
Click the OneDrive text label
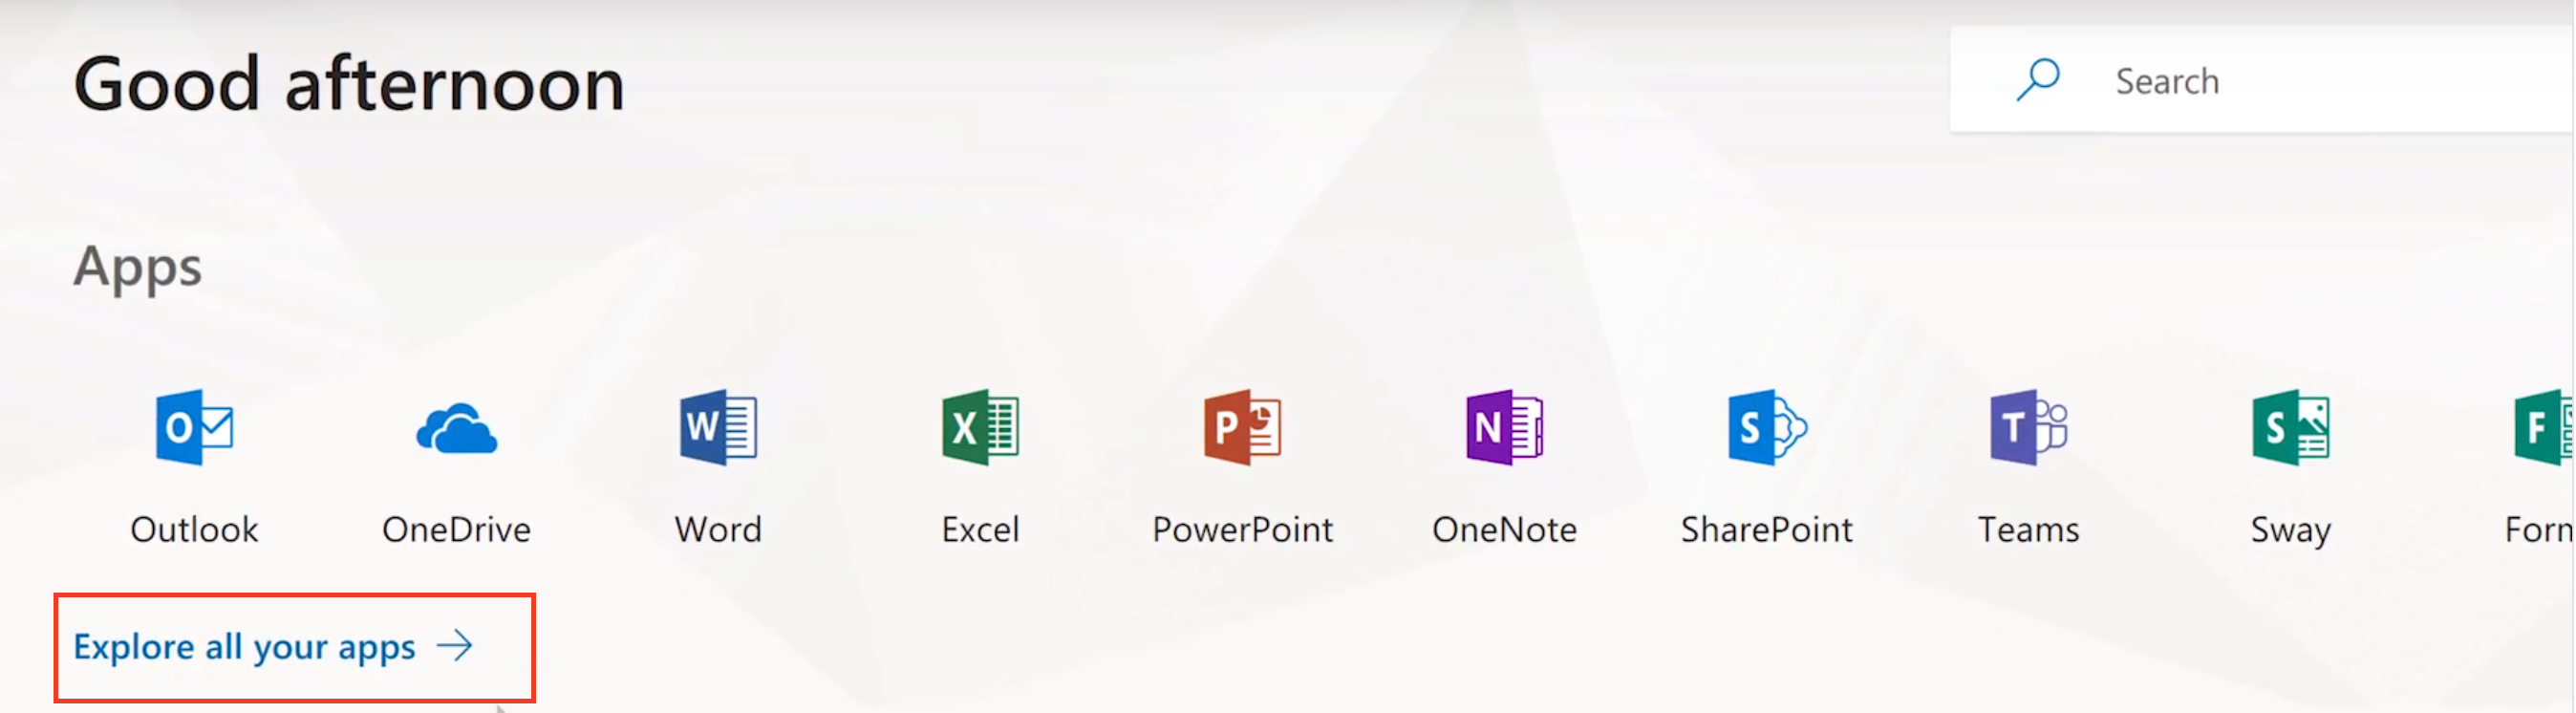point(456,529)
